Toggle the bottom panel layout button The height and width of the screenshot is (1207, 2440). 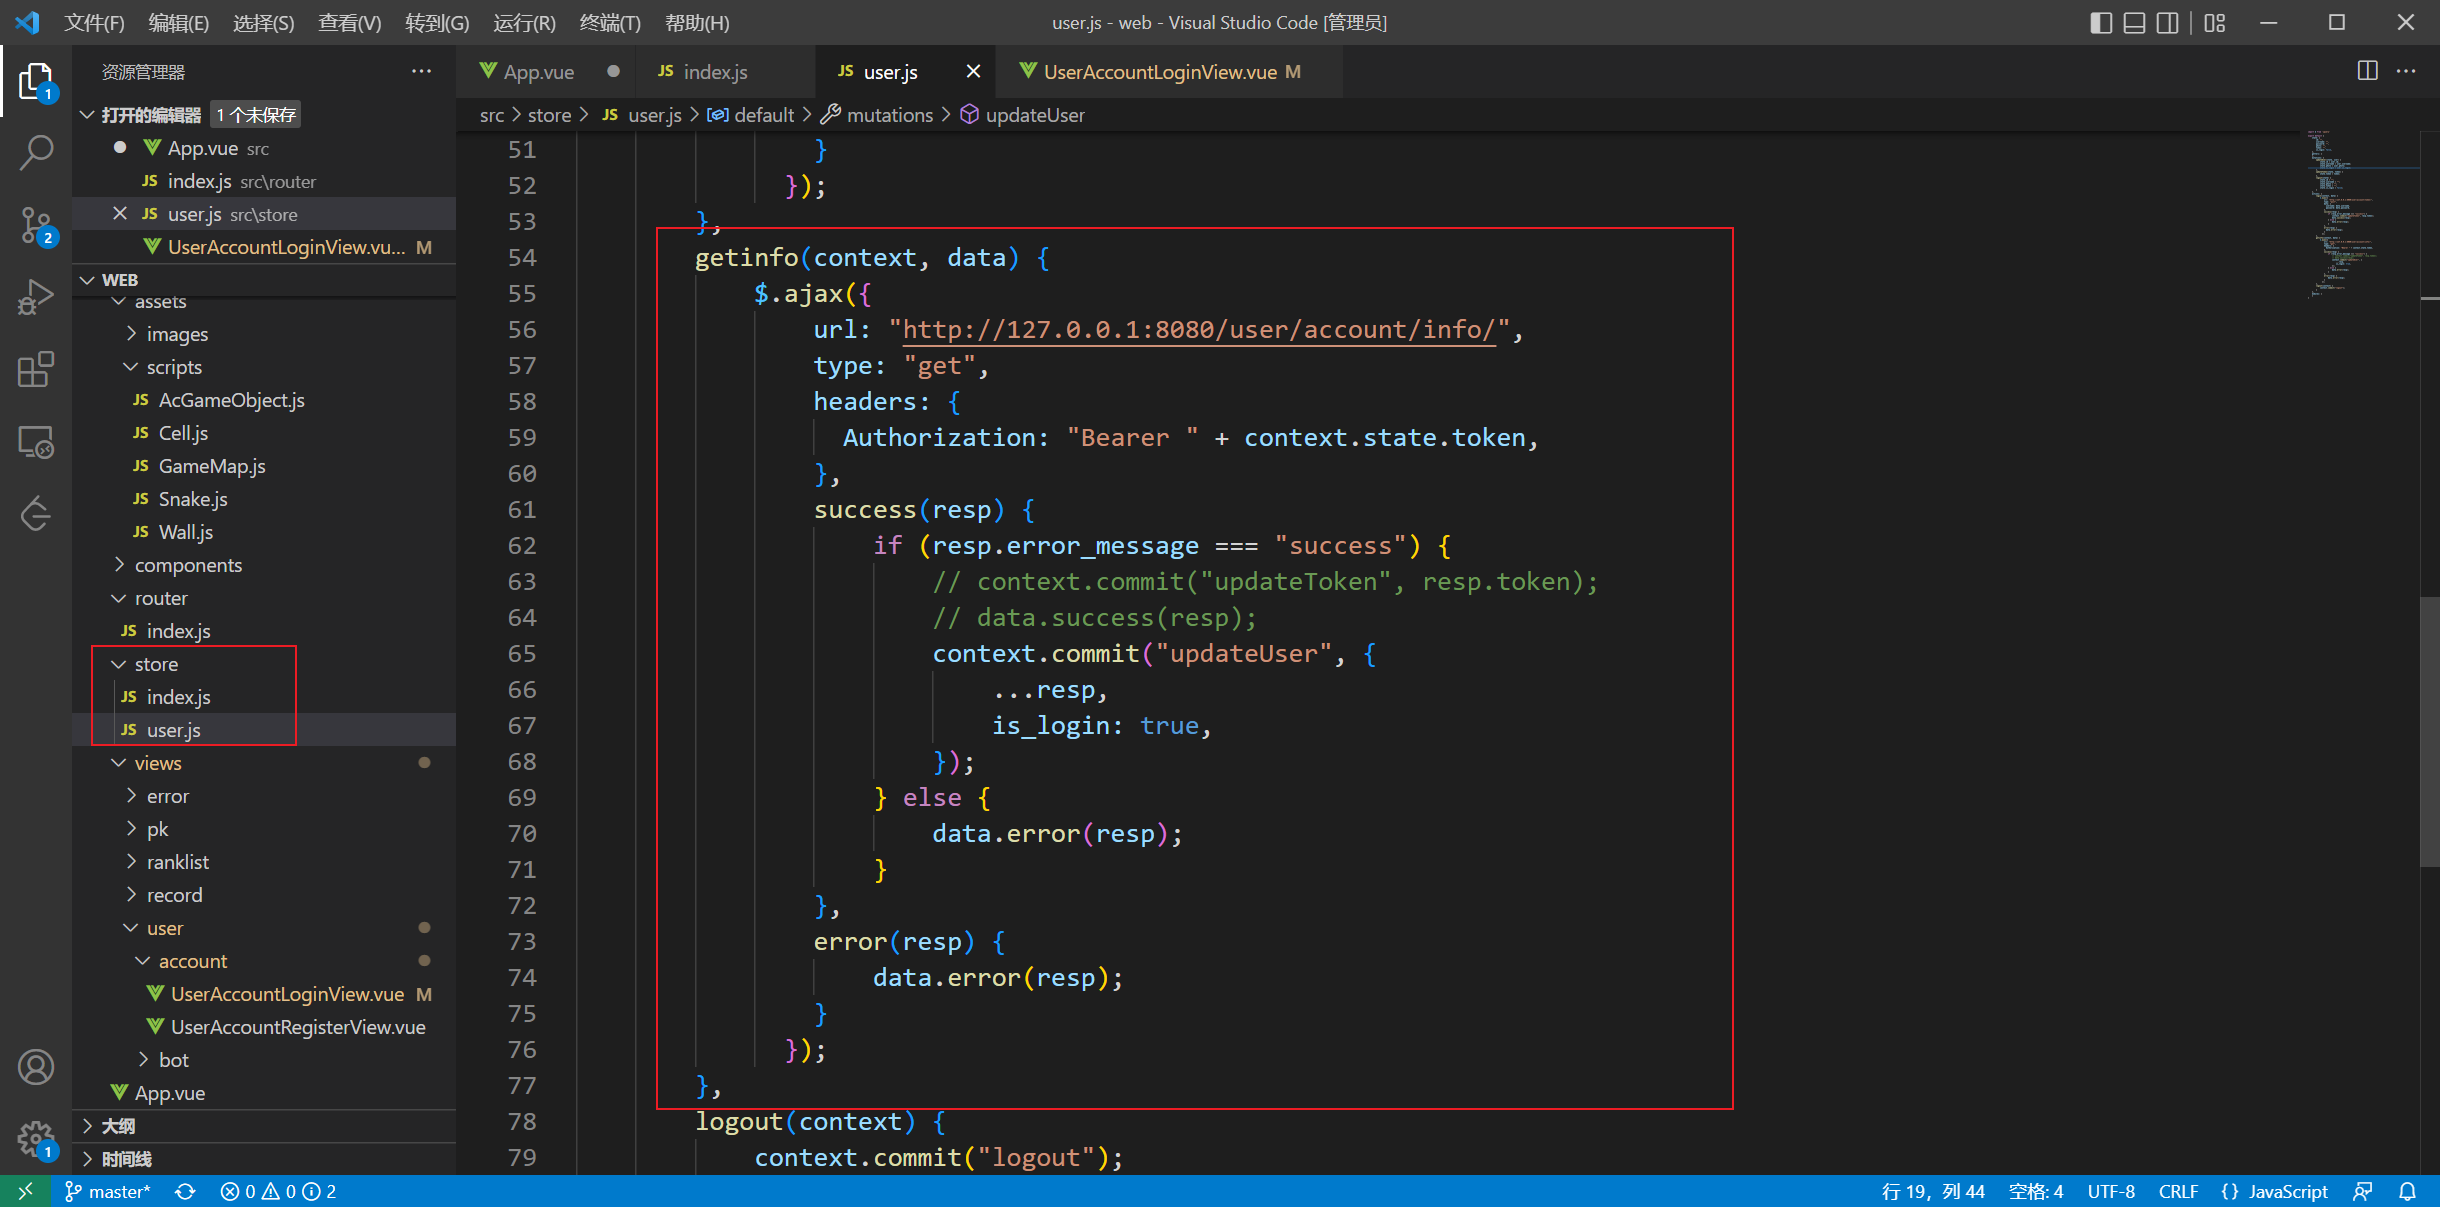point(2134,22)
